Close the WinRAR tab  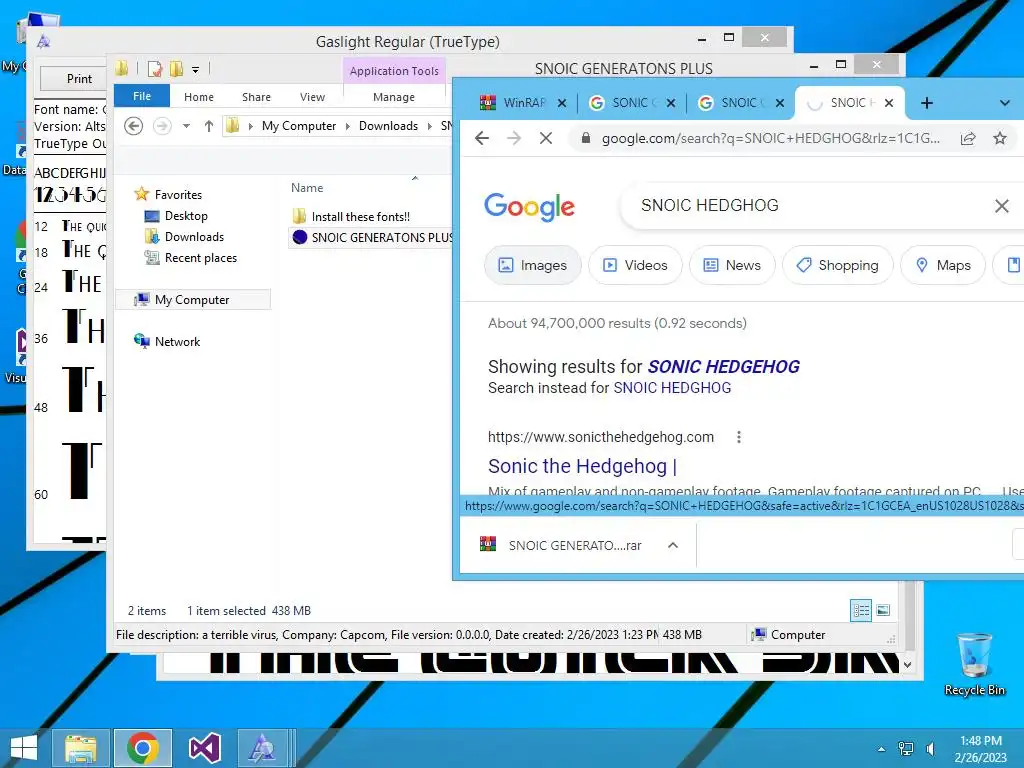coord(562,103)
